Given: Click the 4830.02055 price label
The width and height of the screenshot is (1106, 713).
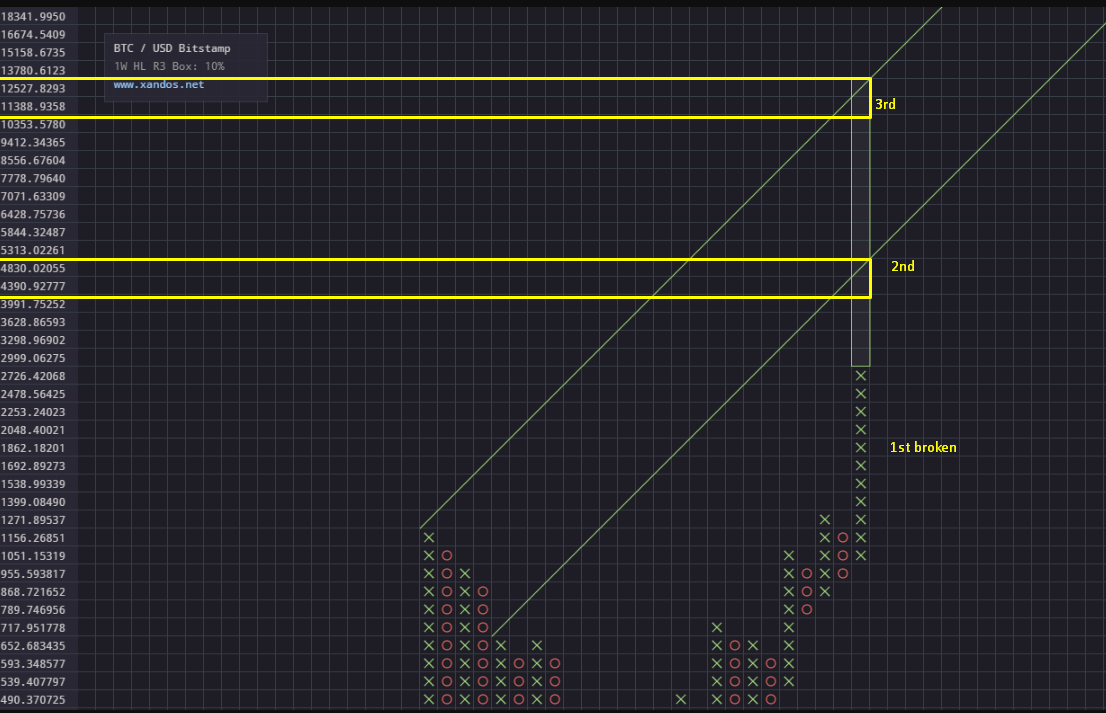Looking at the screenshot, I should (33, 268).
